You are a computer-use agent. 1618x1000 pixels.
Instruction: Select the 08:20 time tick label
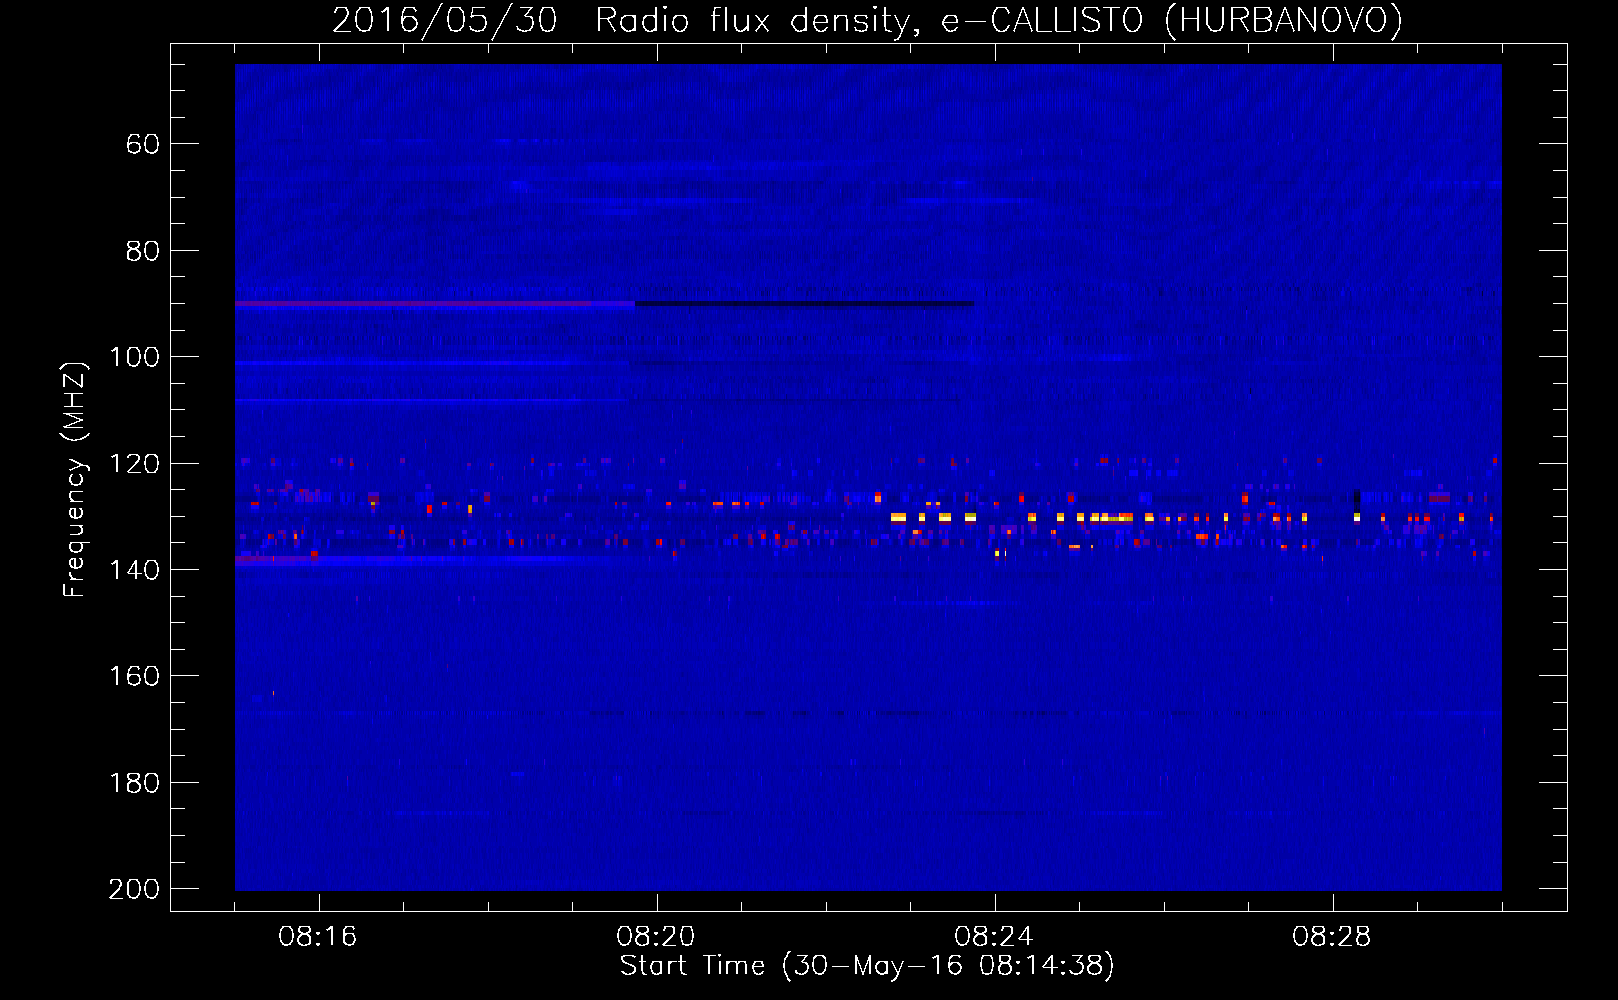656,937
